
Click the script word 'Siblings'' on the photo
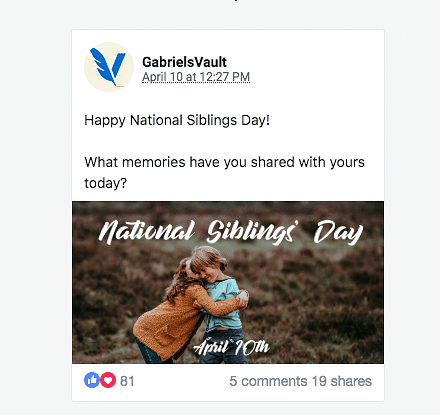click(252, 232)
